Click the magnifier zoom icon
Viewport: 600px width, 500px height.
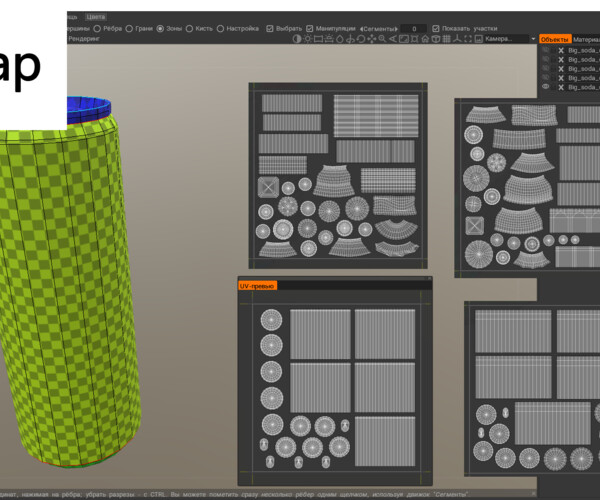(382, 39)
